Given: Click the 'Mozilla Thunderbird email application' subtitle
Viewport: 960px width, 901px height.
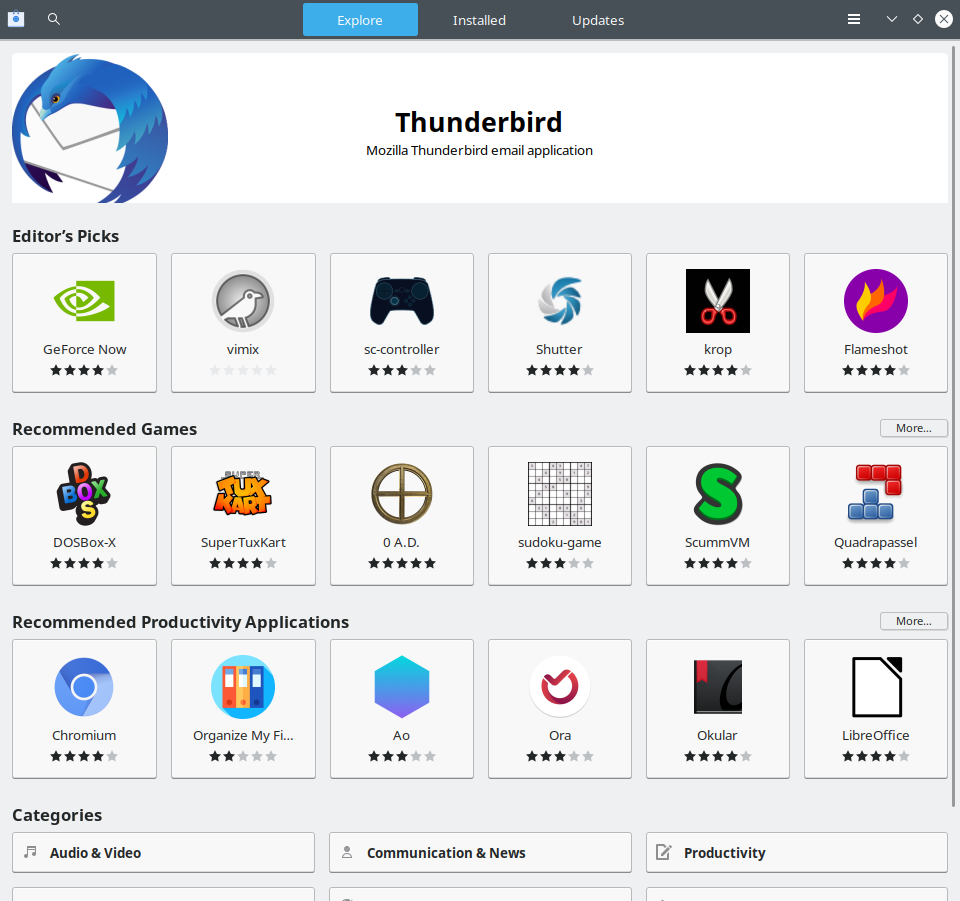Looking at the screenshot, I should [479, 150].
